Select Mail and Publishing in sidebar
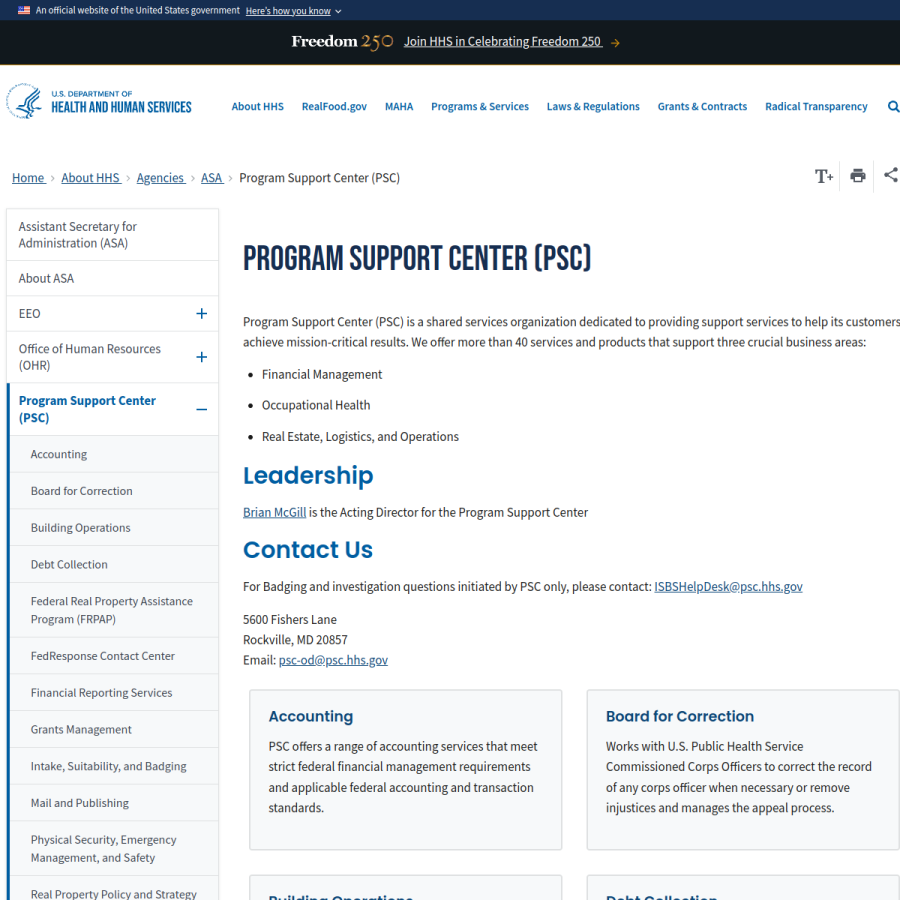Image resolution: width=900 pixels, height=900 pixels. tap(114, 803)
